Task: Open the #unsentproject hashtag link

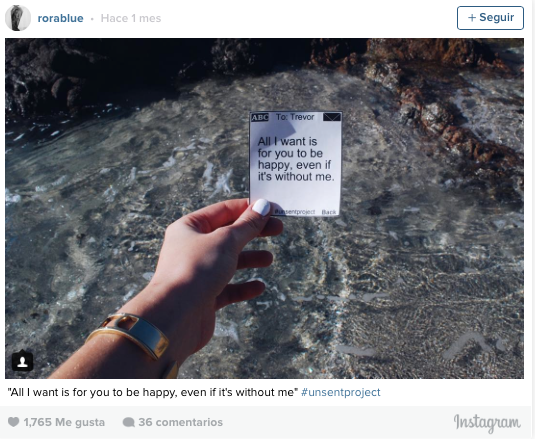Action: [x=341, y=392]
